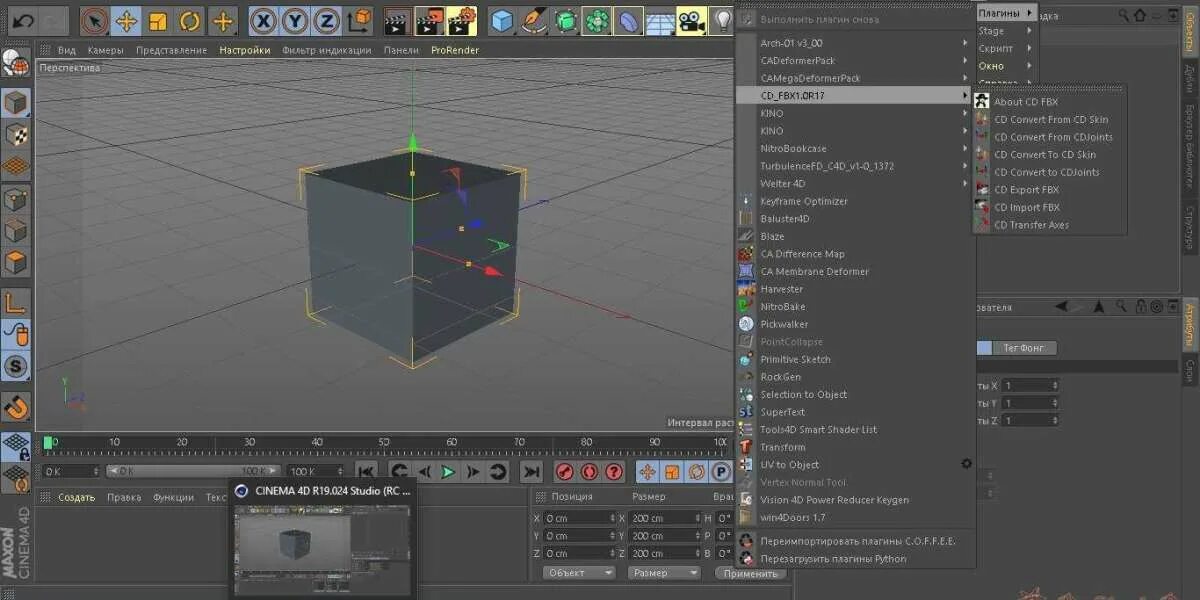Screen dimensions: 1200x600
Task: Toggle the Locked Workplane icon
Action: pyautogui.click(x=16, y=446)
